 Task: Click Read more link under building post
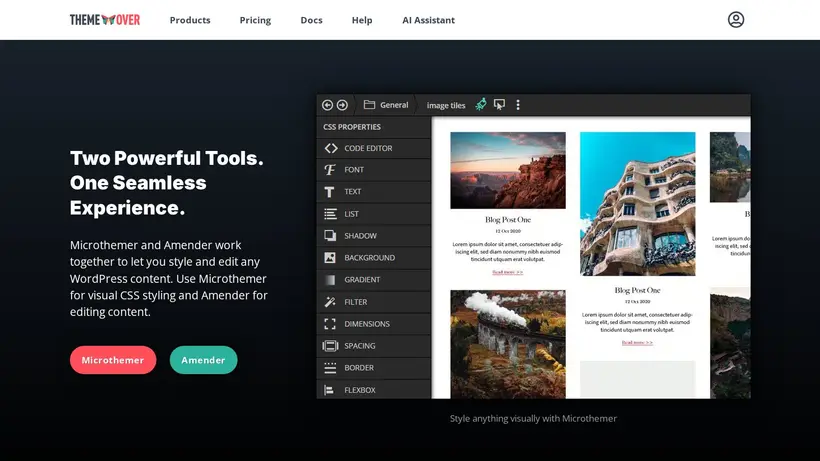pyautogui.click(x=637, y=343)
